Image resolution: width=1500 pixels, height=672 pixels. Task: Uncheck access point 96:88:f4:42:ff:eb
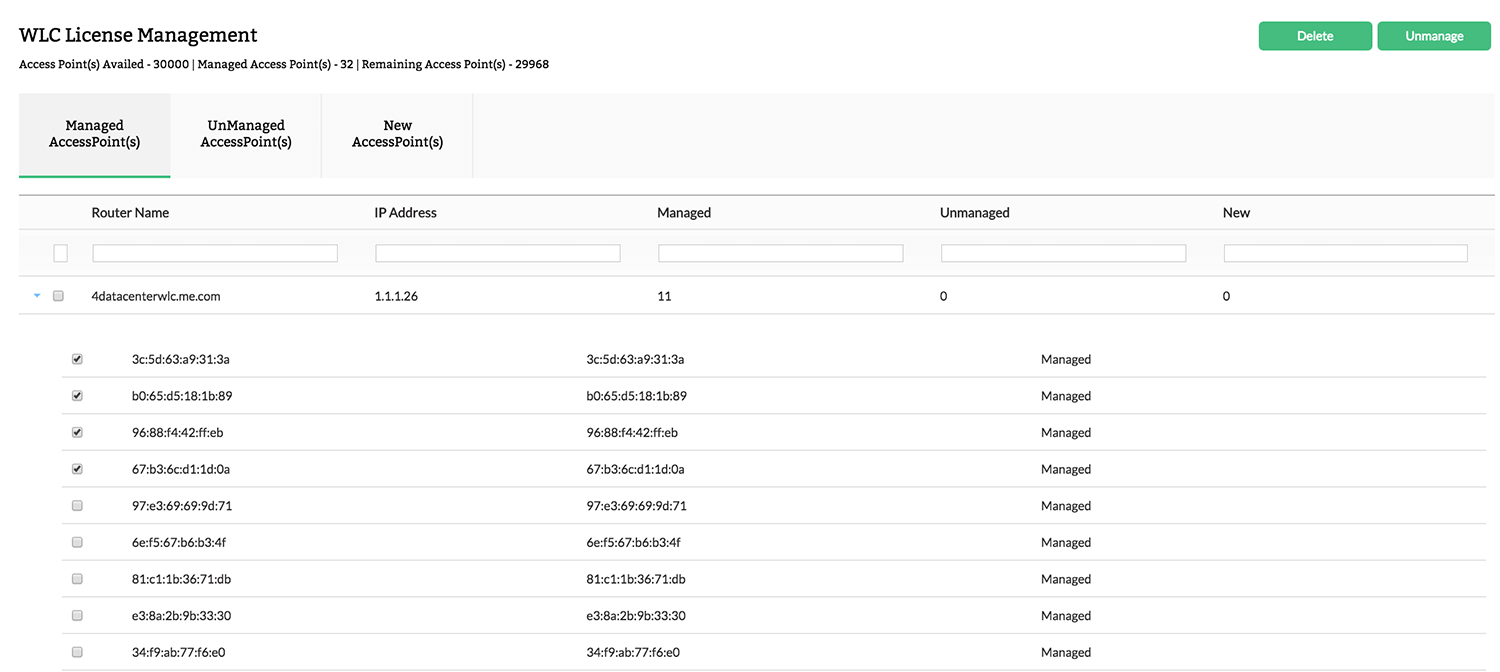pos(77,432)
